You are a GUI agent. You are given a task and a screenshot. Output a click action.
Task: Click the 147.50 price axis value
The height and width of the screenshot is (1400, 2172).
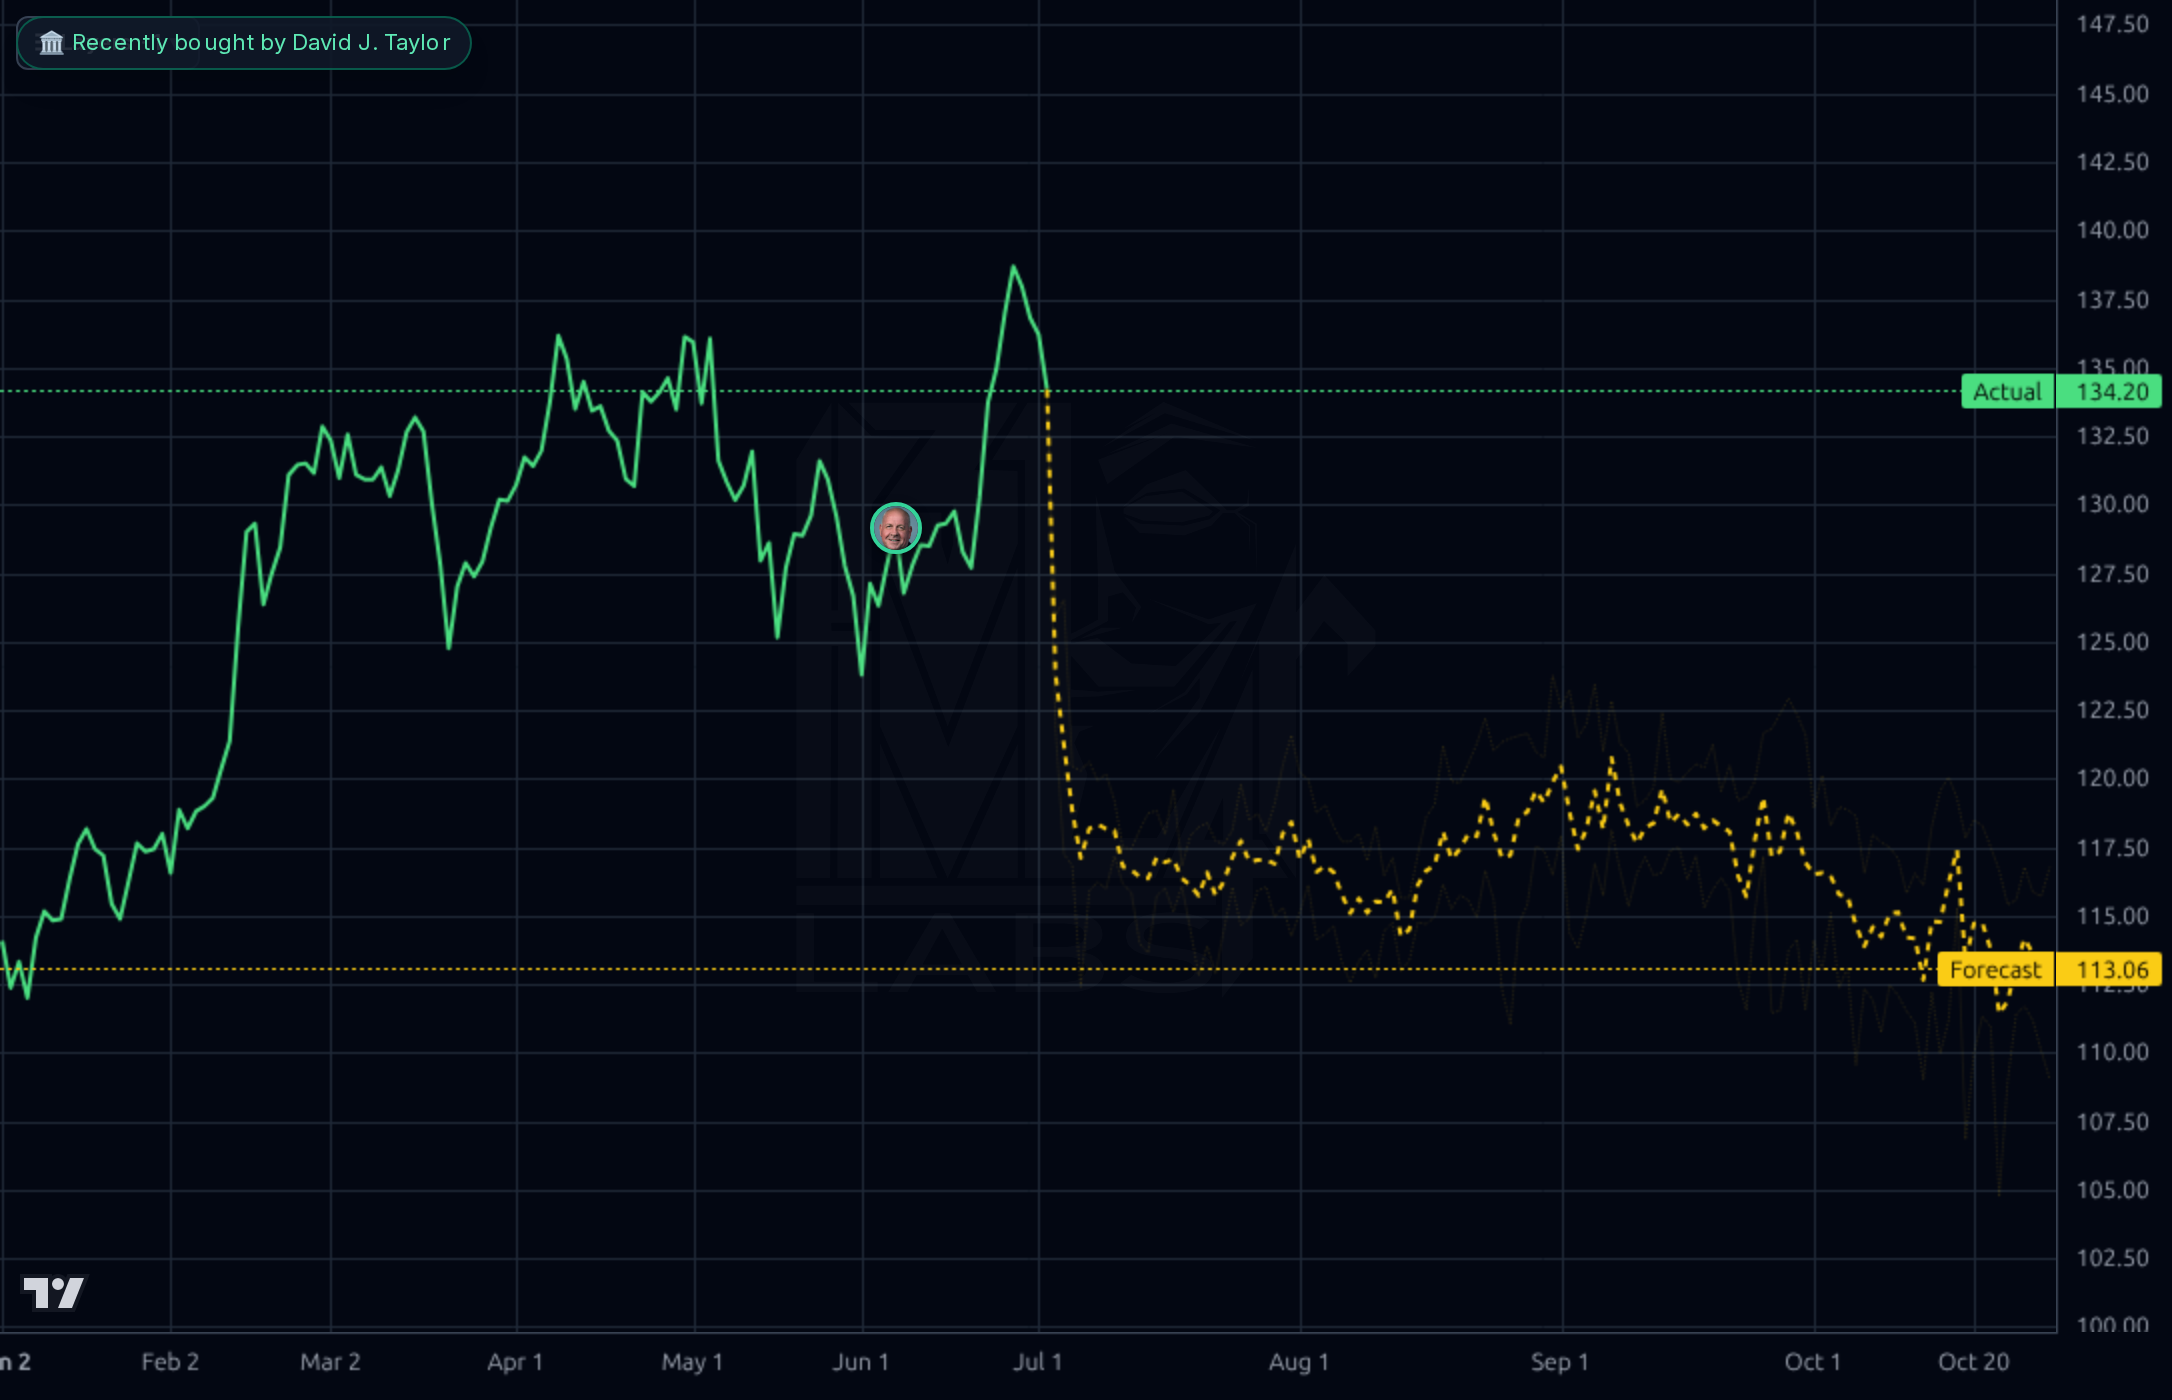click(x=2112, y=24)
